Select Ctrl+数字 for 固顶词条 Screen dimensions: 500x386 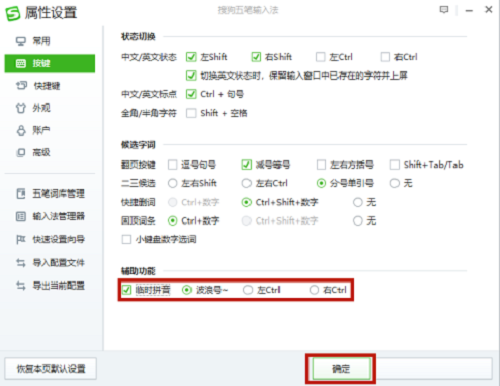point(173,221)
